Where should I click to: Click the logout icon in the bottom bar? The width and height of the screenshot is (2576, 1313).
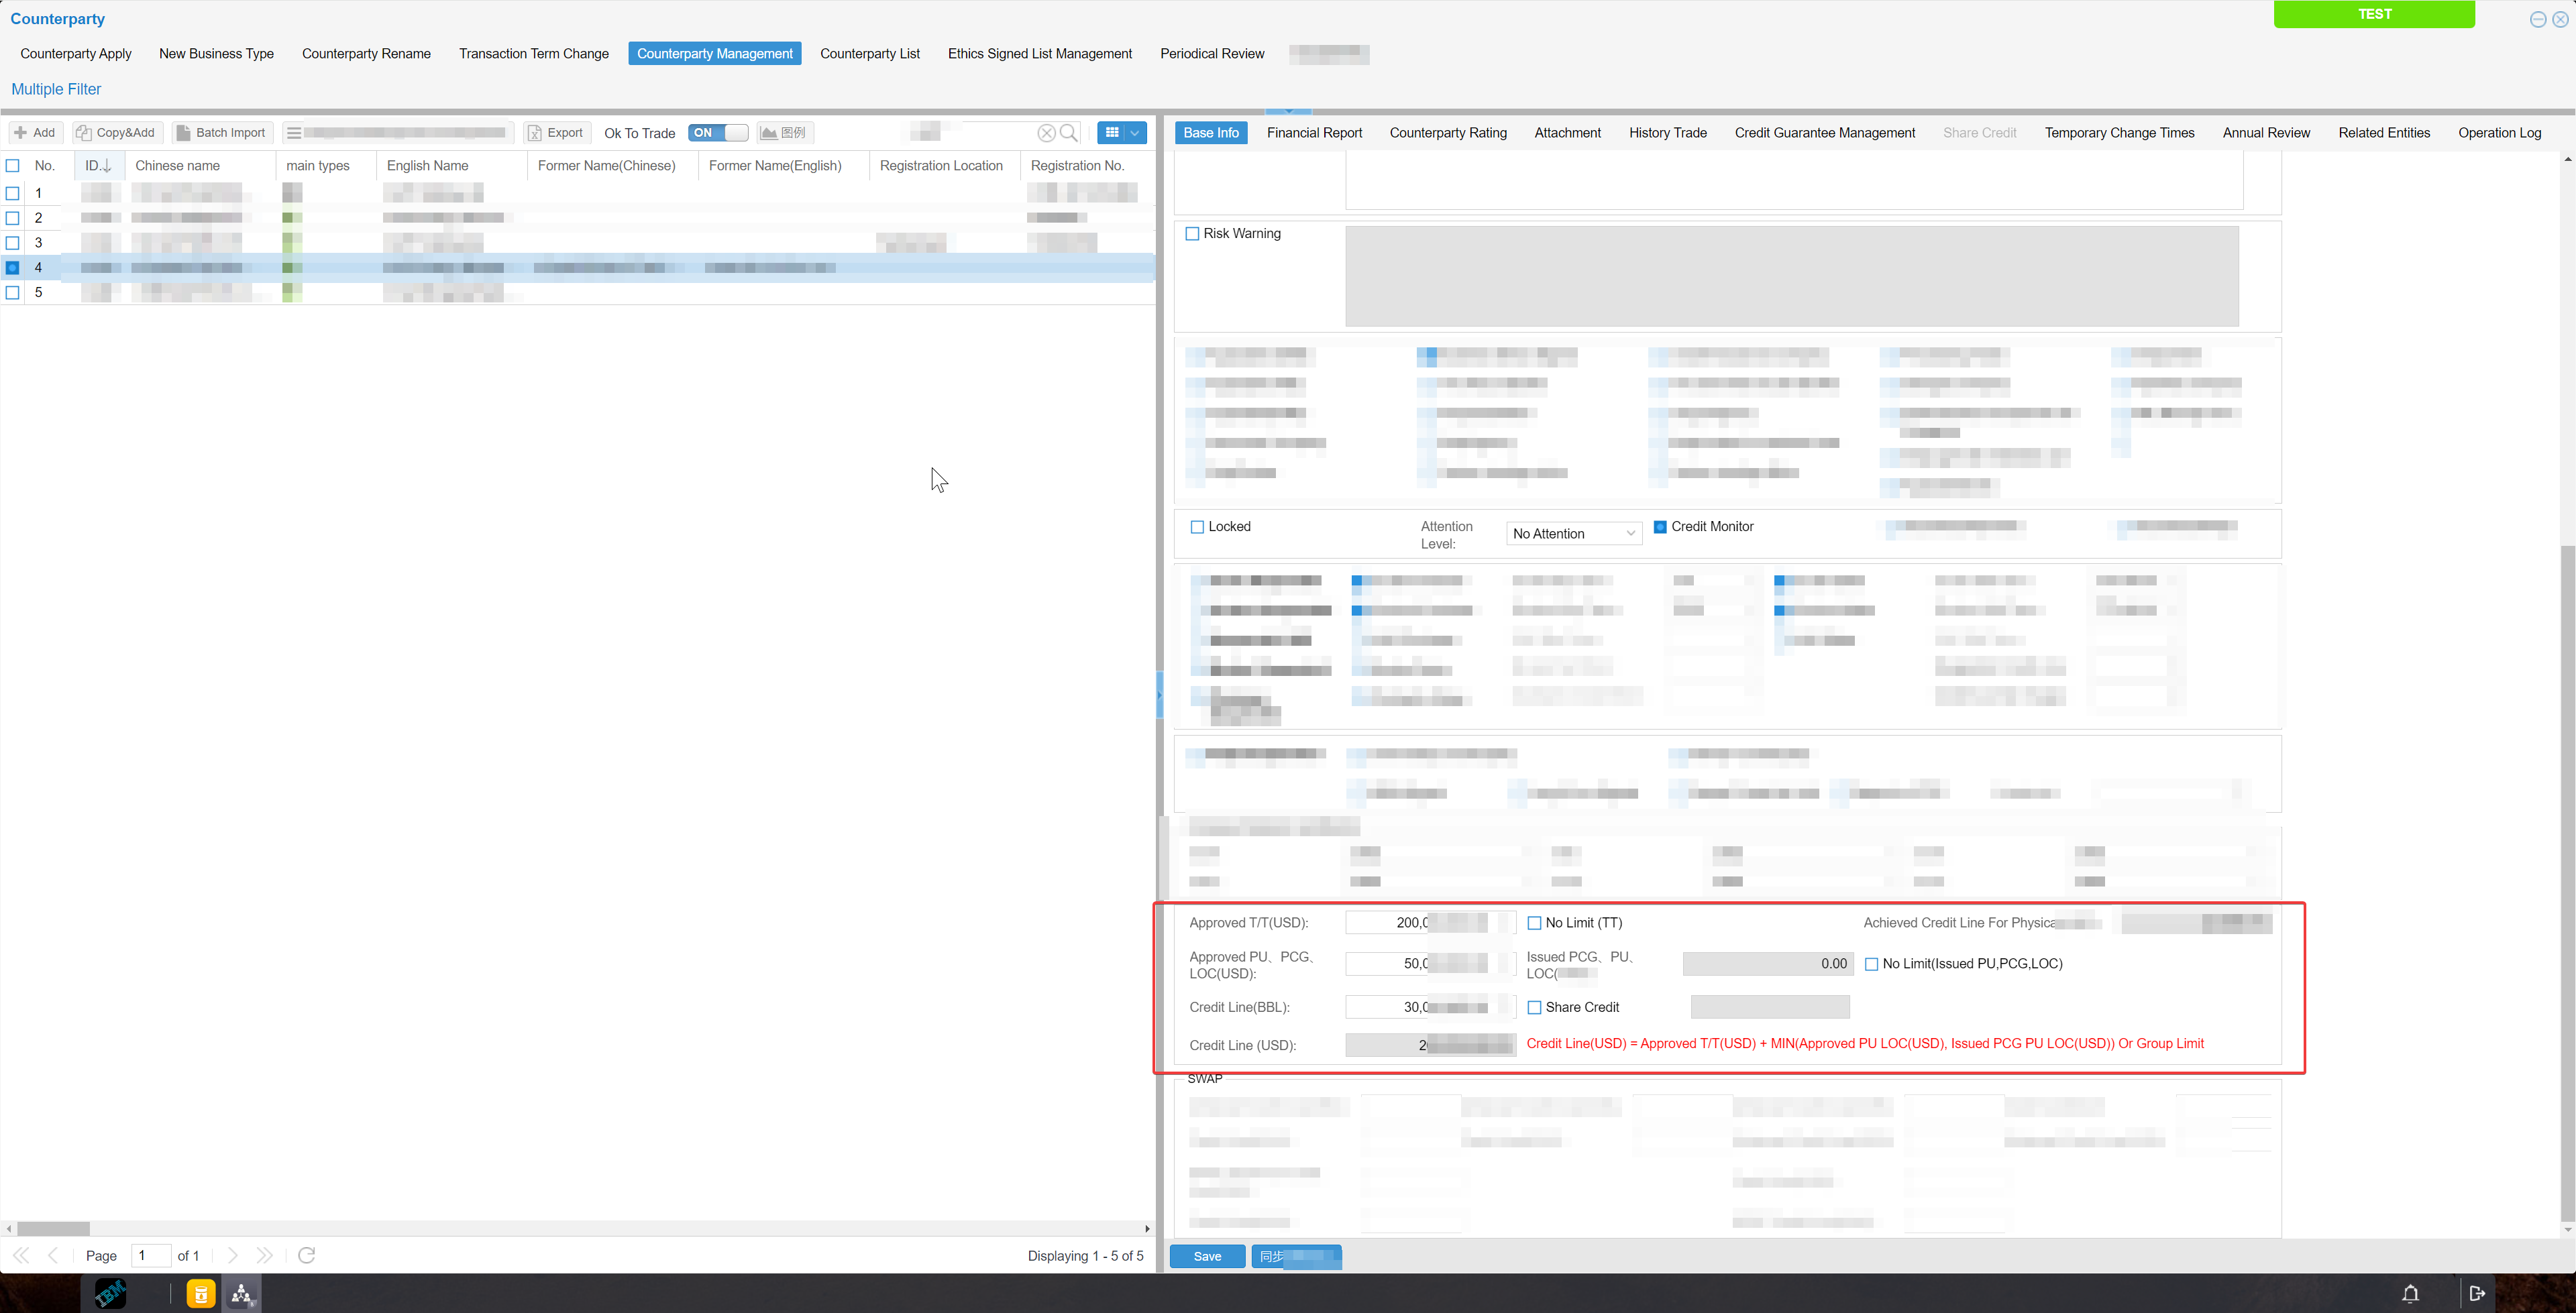coord(2477,1294)
